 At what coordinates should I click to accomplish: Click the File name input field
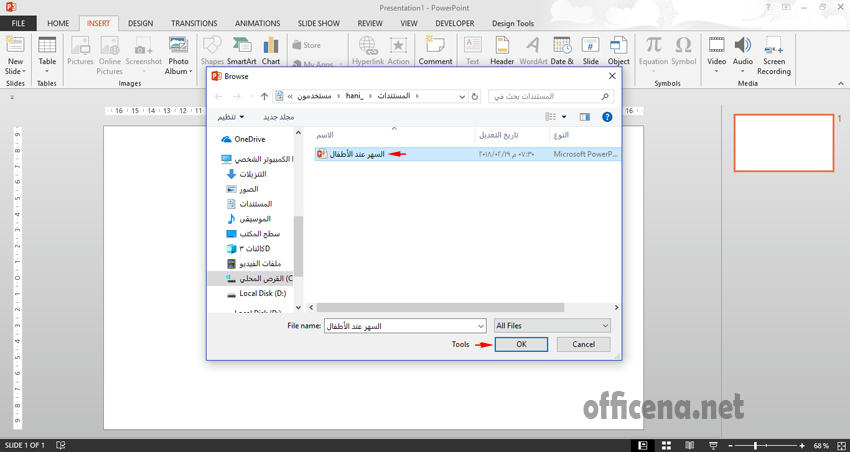400,326
